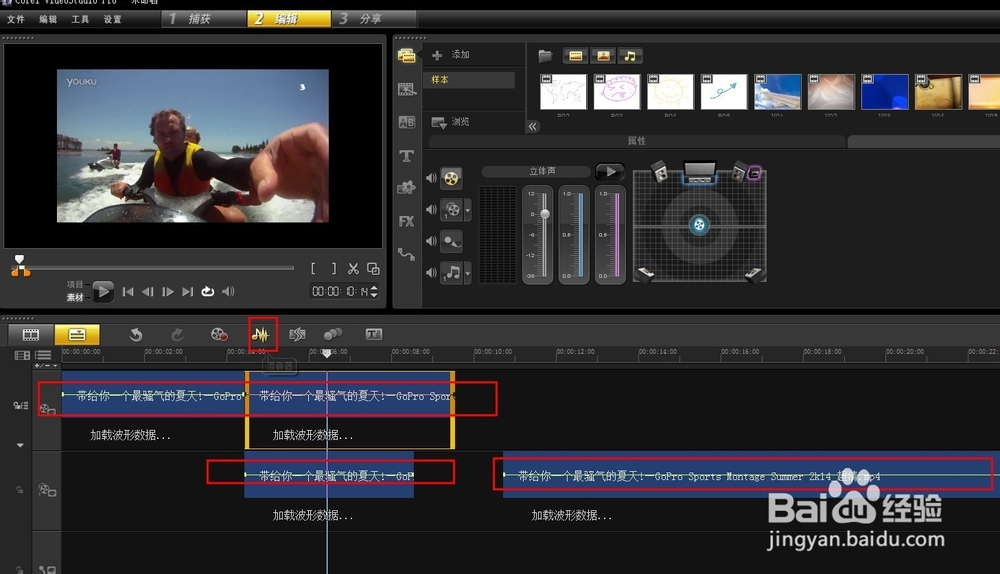Open the Title (T) library icon

(406, 156)
